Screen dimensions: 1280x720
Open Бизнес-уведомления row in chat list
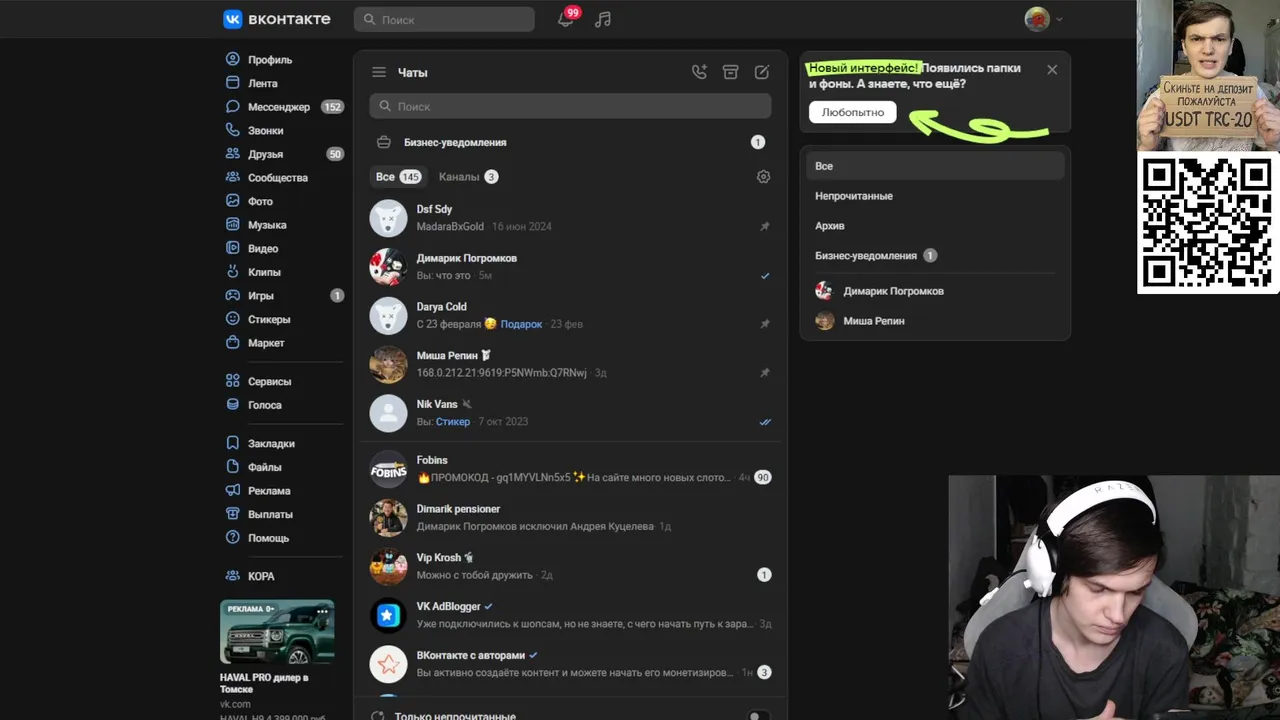[x=570, y=142]
